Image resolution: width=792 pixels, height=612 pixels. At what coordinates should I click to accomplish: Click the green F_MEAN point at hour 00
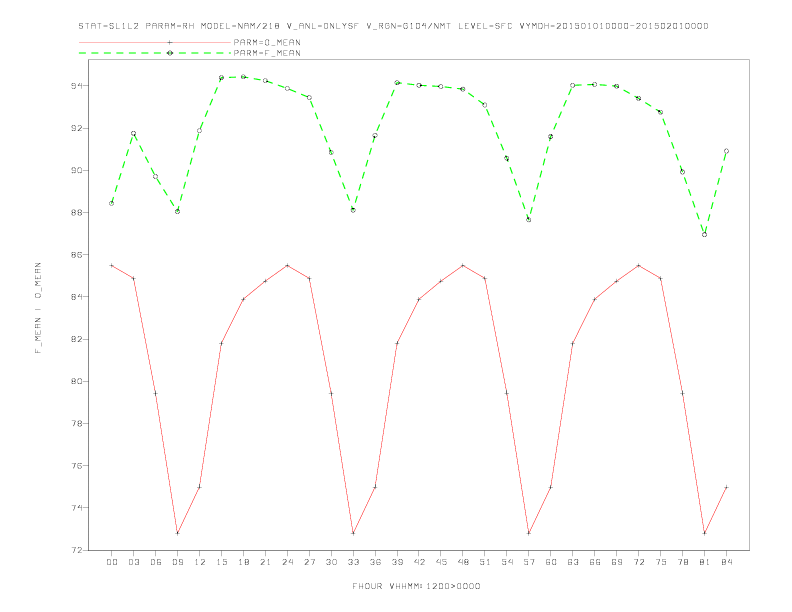pyautogui.click(x=112, y=203)
